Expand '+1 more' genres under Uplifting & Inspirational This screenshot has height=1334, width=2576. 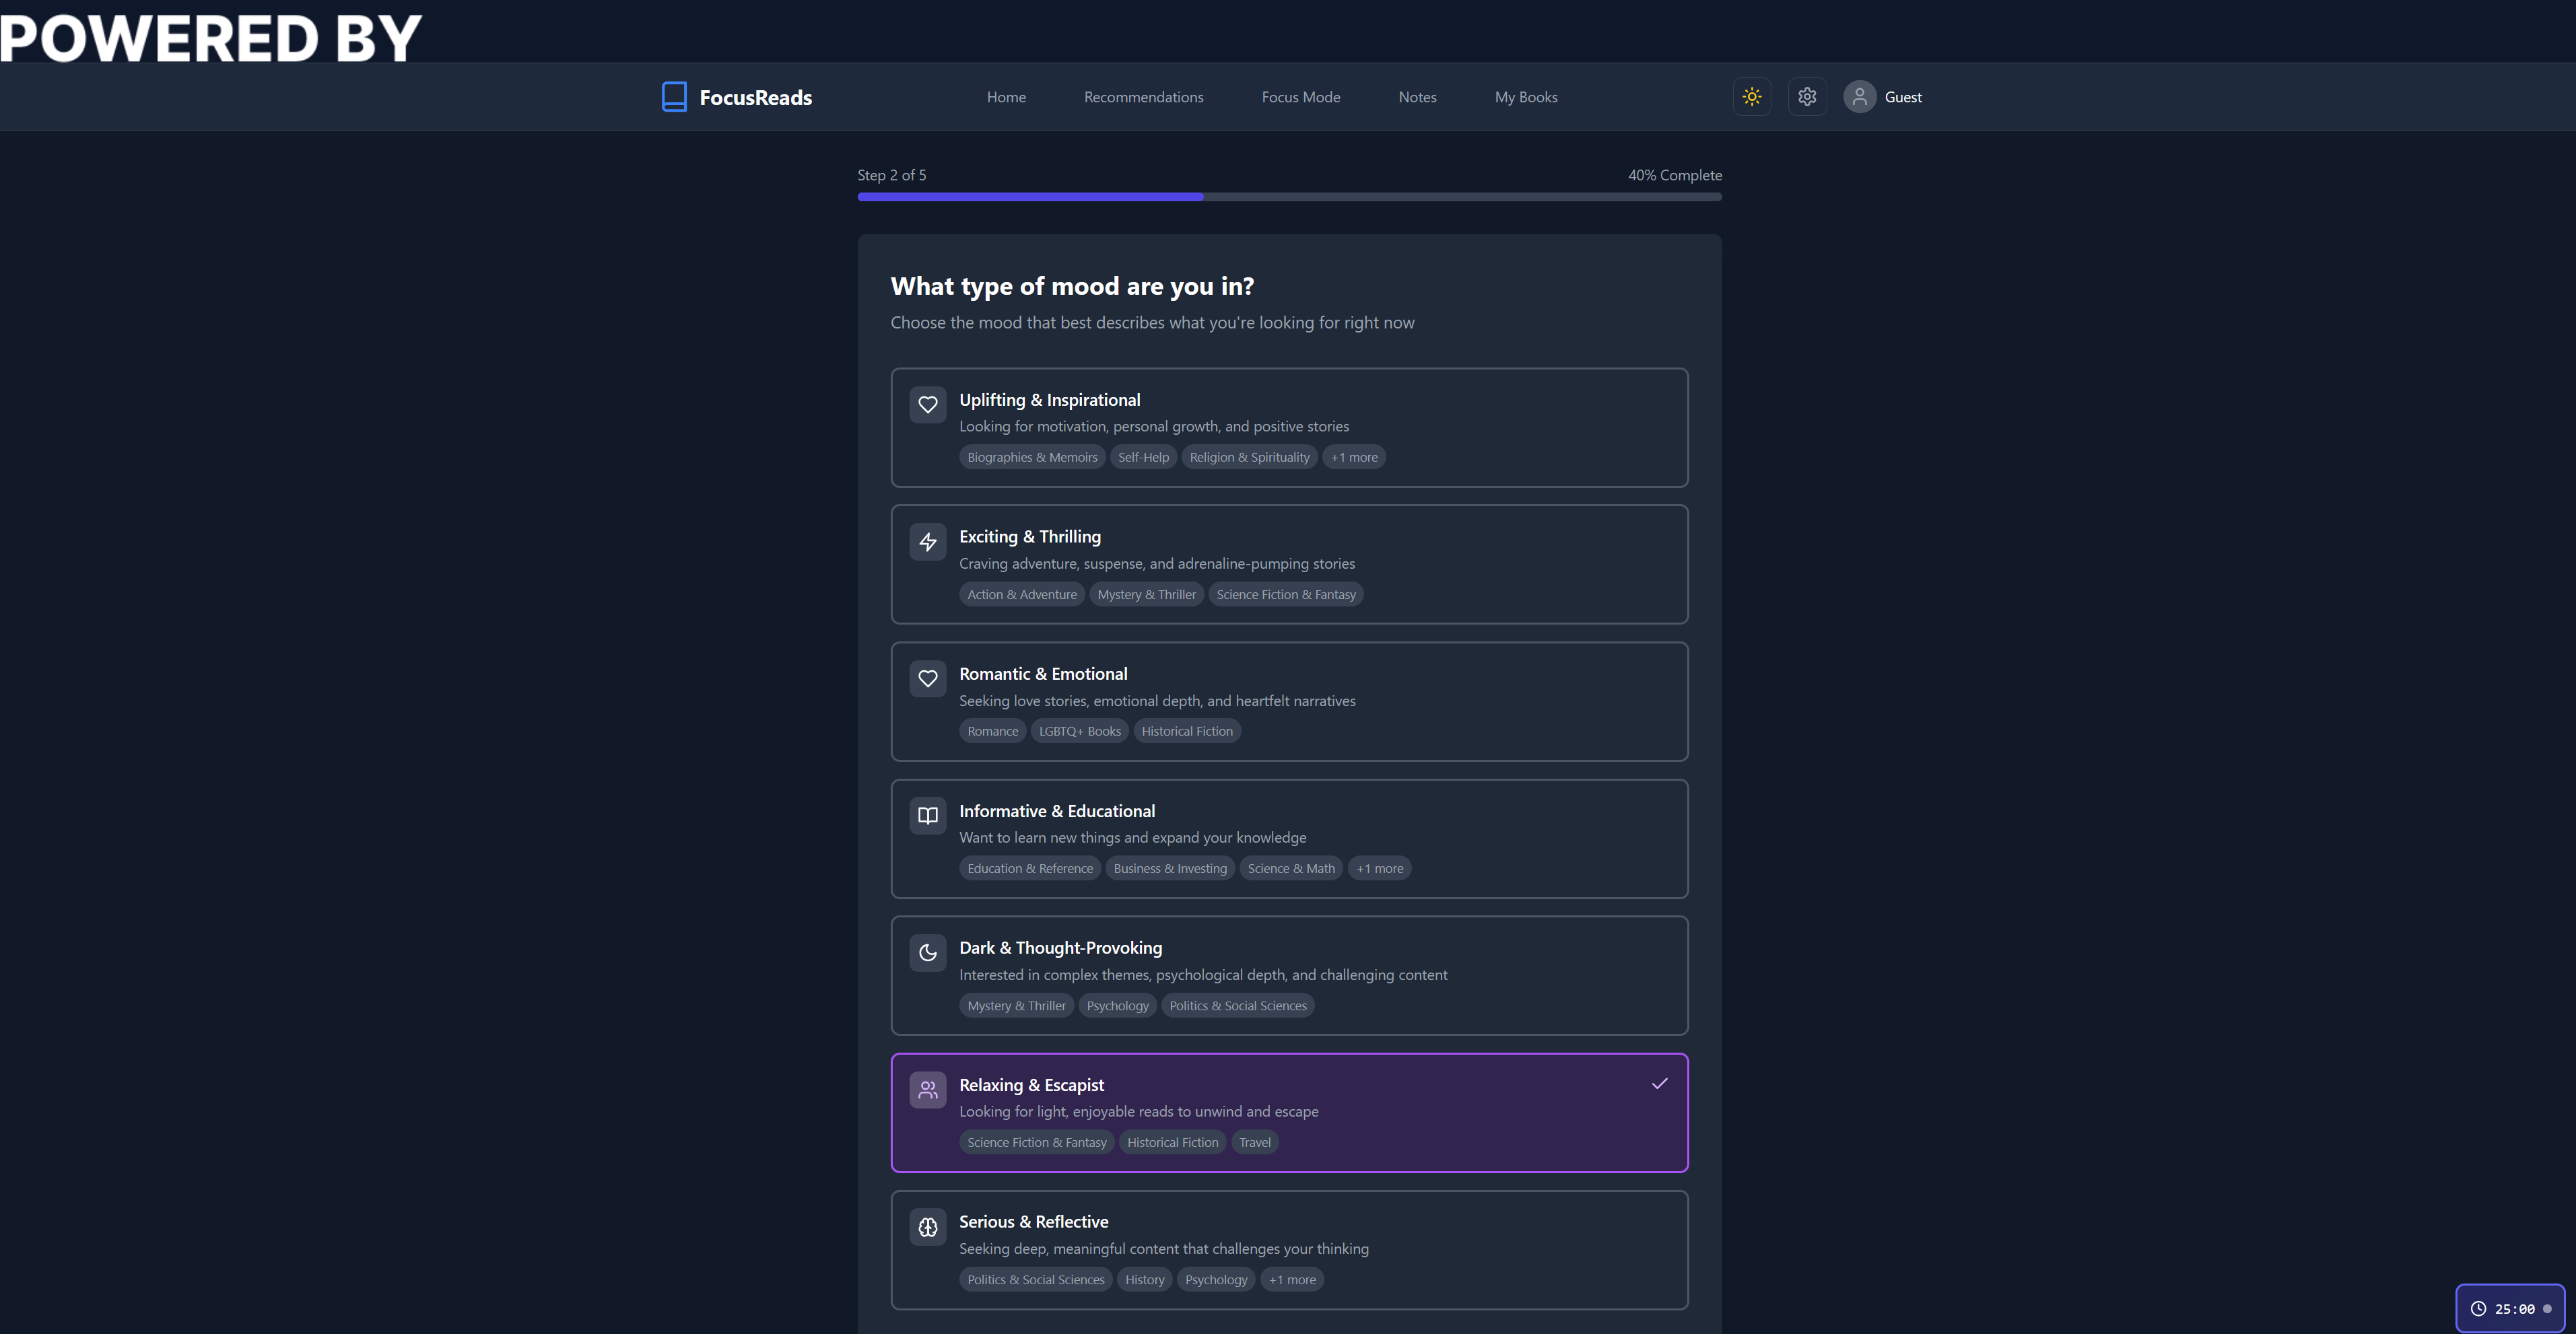point(1353,457)
